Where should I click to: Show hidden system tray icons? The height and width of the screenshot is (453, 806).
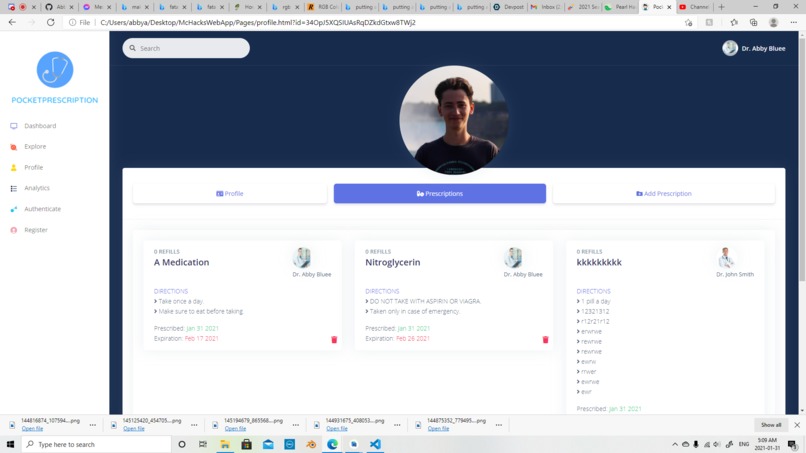tap(674, 444)
